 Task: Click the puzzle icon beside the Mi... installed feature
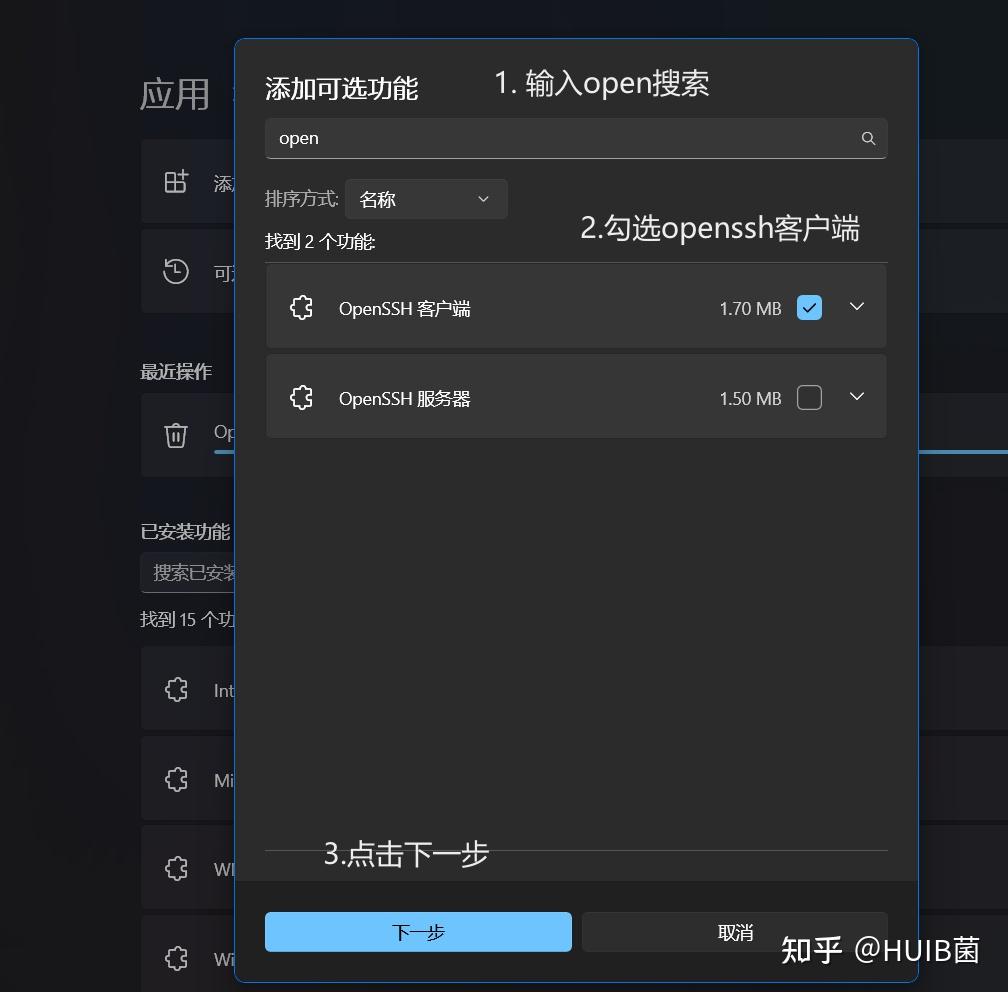176,780
